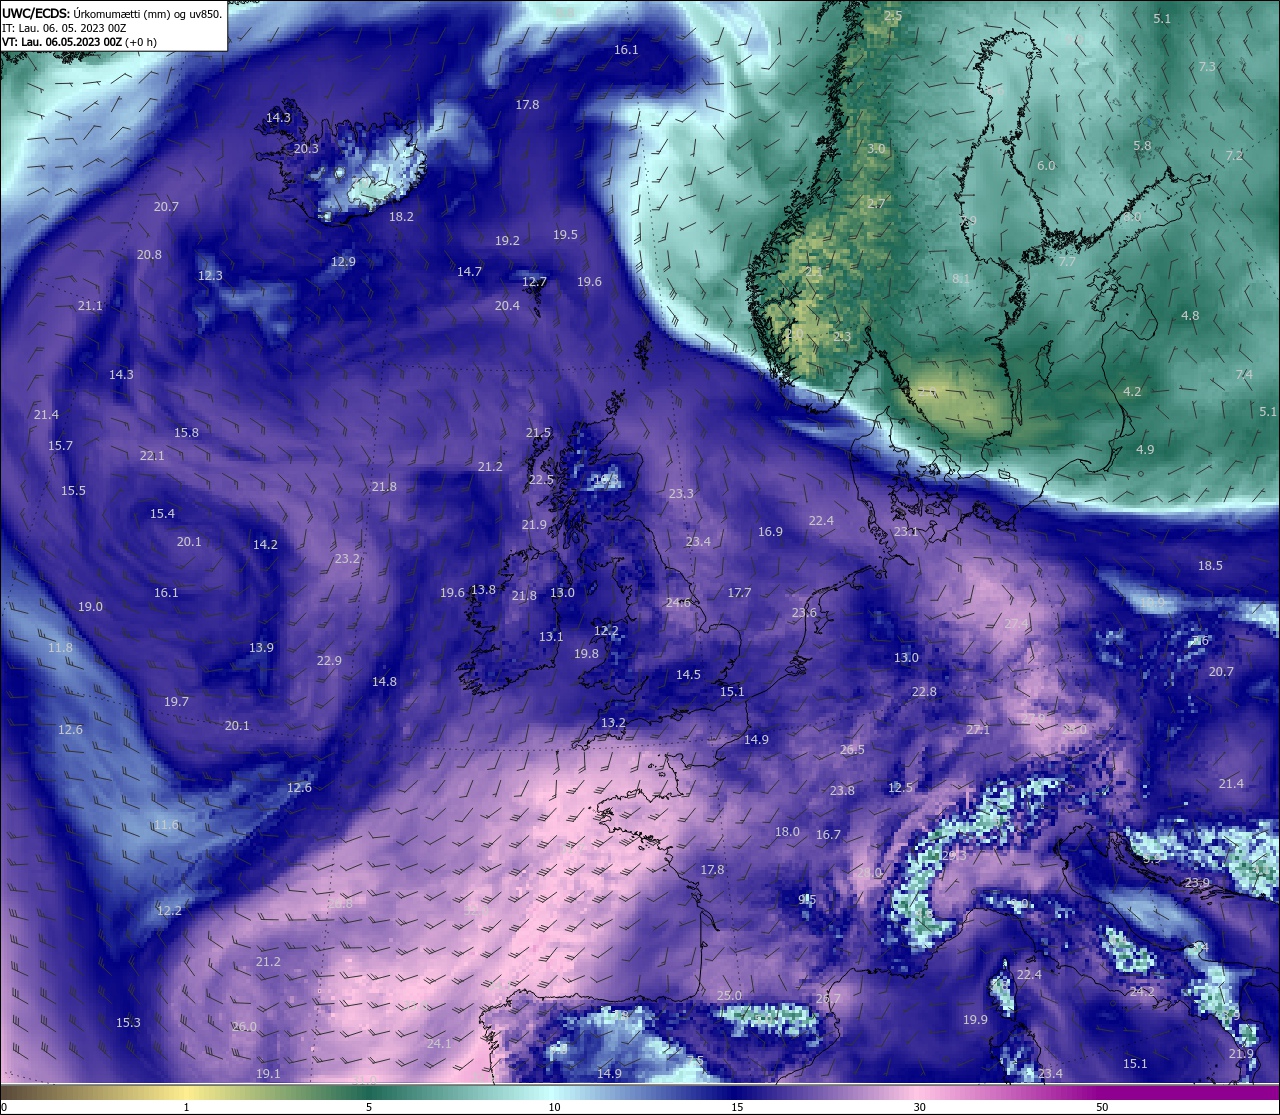
Task: Select the 16.9 value in the North Sea
Action: pos(770,531)
